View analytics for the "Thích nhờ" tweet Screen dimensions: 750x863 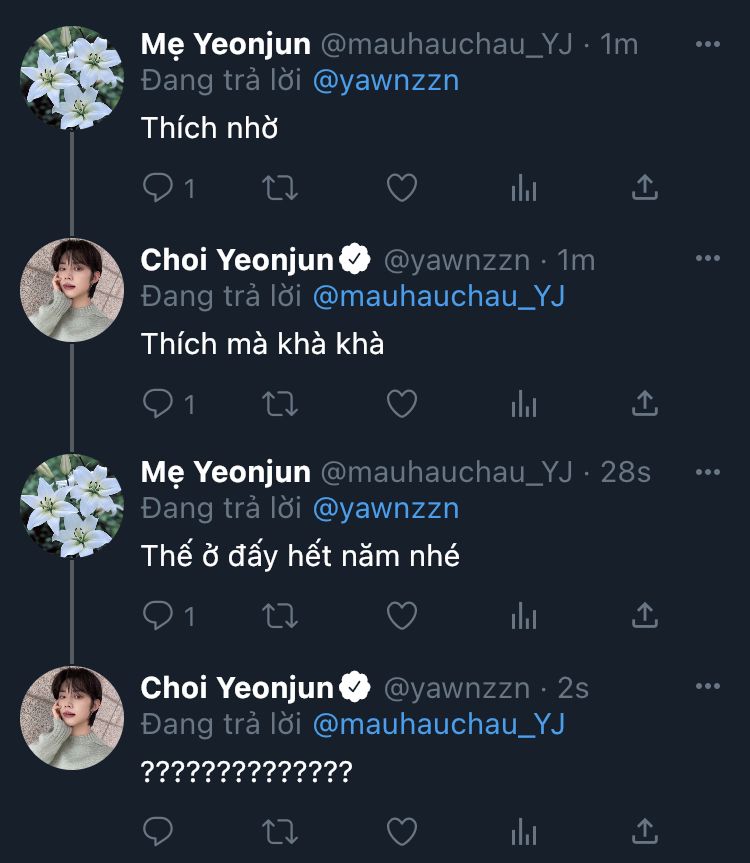[x=524, y=187]
